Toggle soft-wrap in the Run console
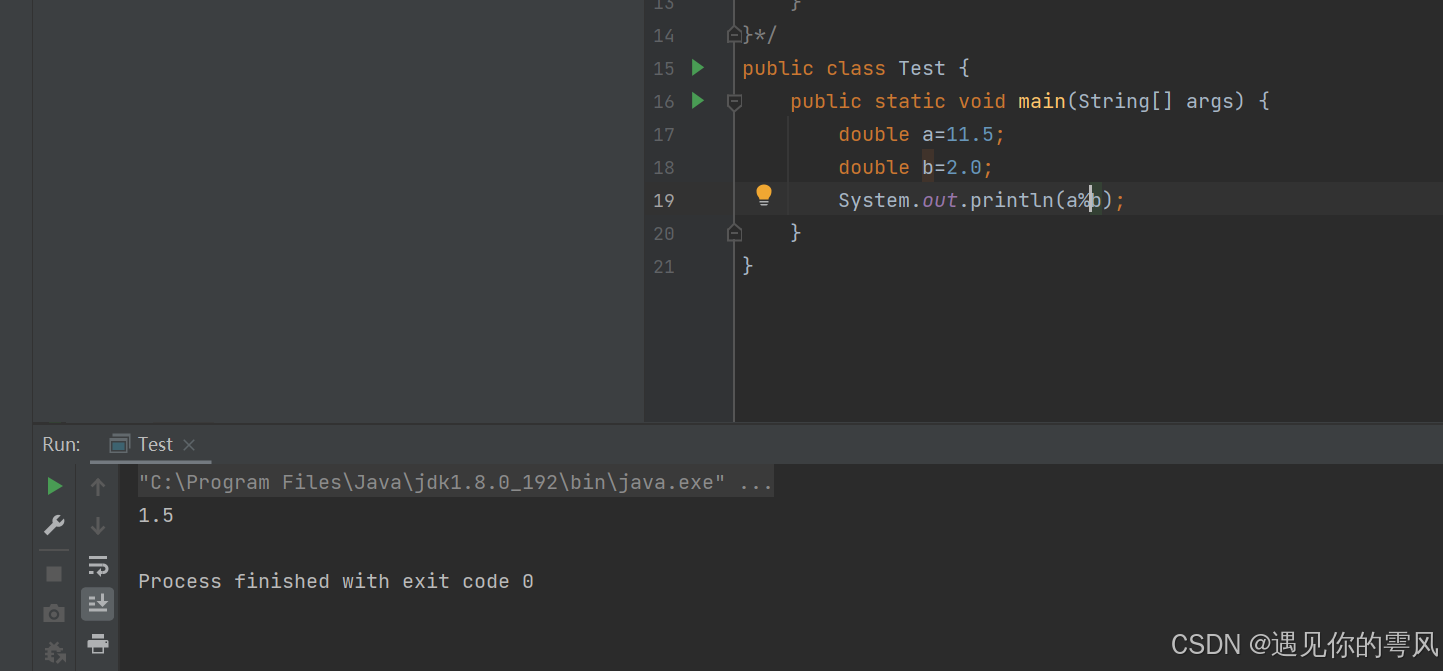The width and height of the screenshot is (1443, 671). coord(98,566)
